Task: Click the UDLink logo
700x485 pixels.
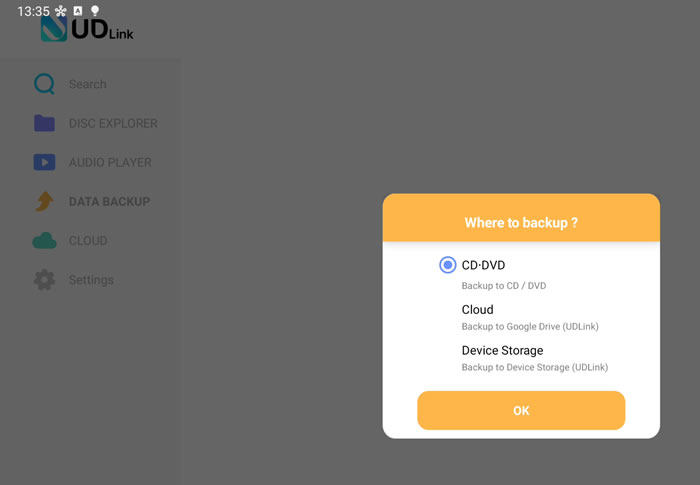Action: [87, 29]
